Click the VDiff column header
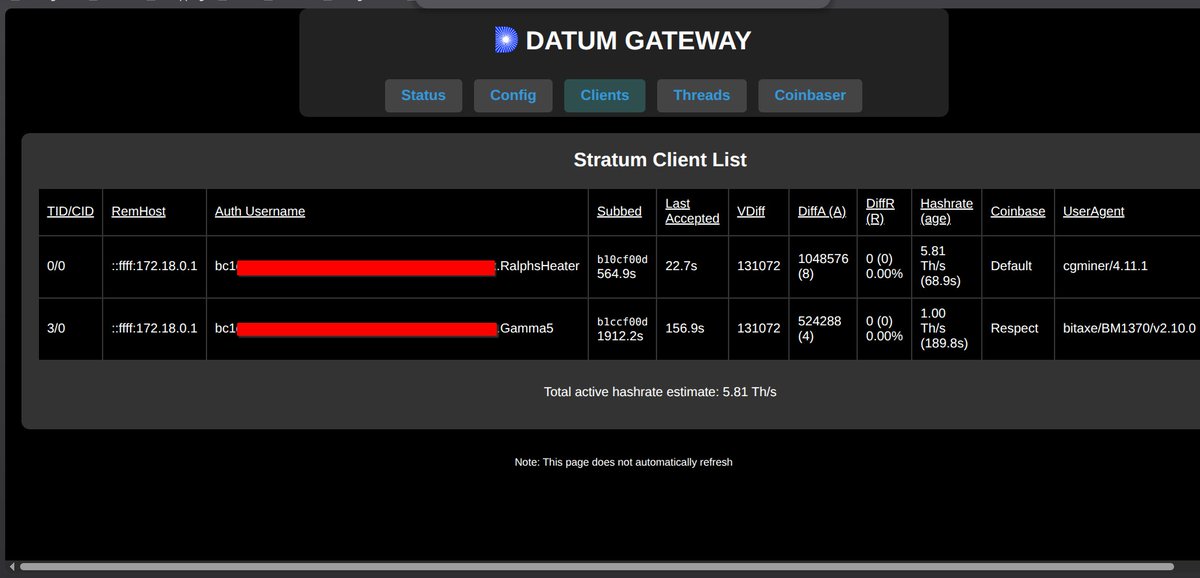 tap(752, 211)
